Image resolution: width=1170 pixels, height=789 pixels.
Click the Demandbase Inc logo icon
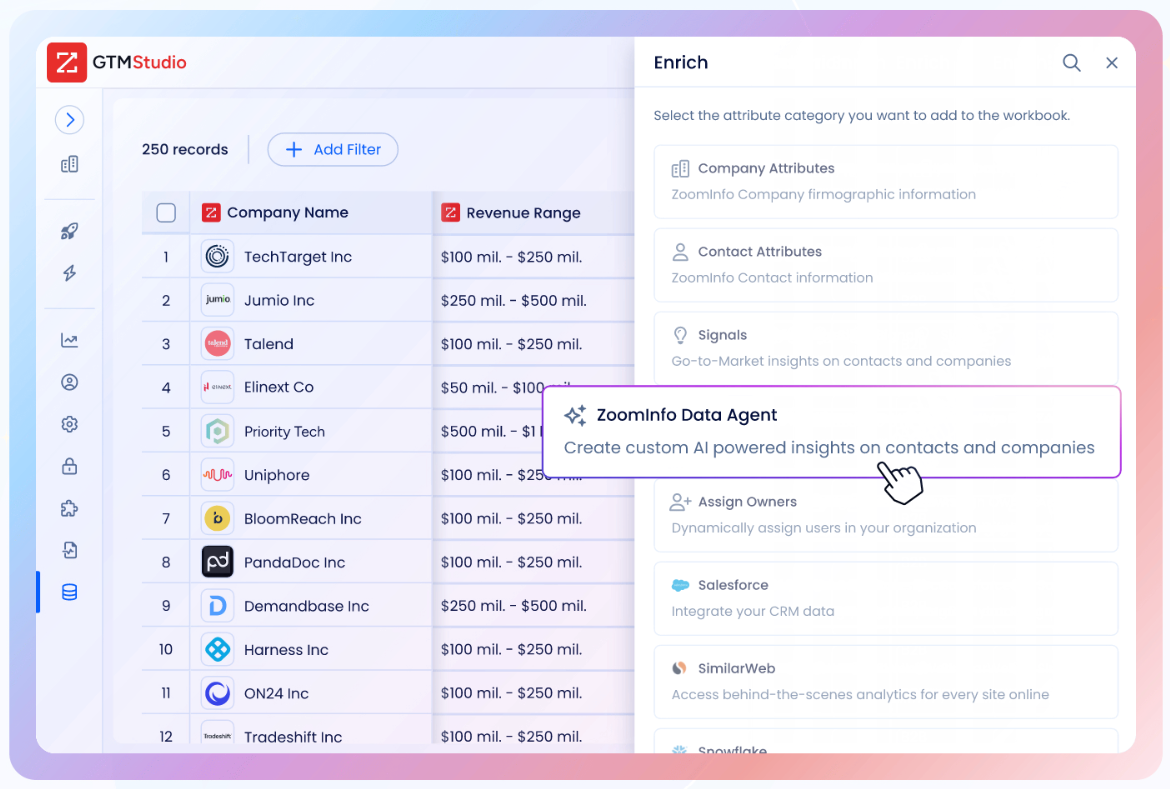tap(217, 606)
